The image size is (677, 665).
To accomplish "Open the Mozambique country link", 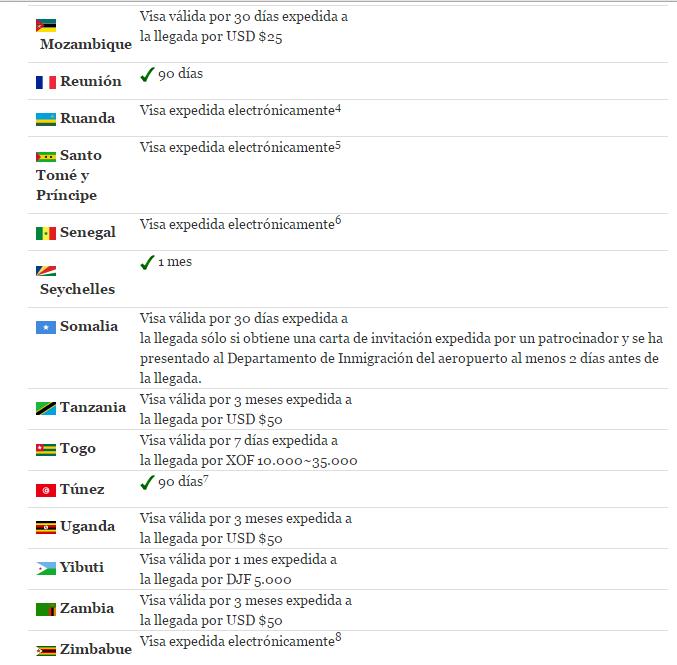I will [x=85, y=44].
